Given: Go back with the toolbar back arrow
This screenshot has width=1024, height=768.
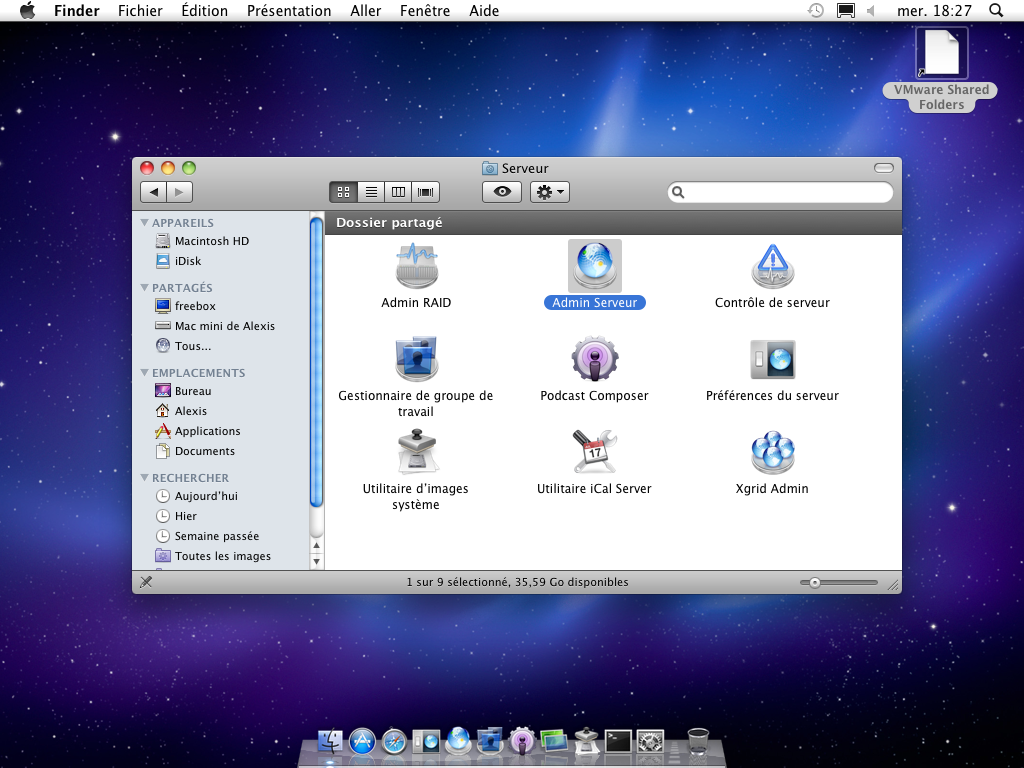Looking at the screenshot, I should (x=153, y=192).
